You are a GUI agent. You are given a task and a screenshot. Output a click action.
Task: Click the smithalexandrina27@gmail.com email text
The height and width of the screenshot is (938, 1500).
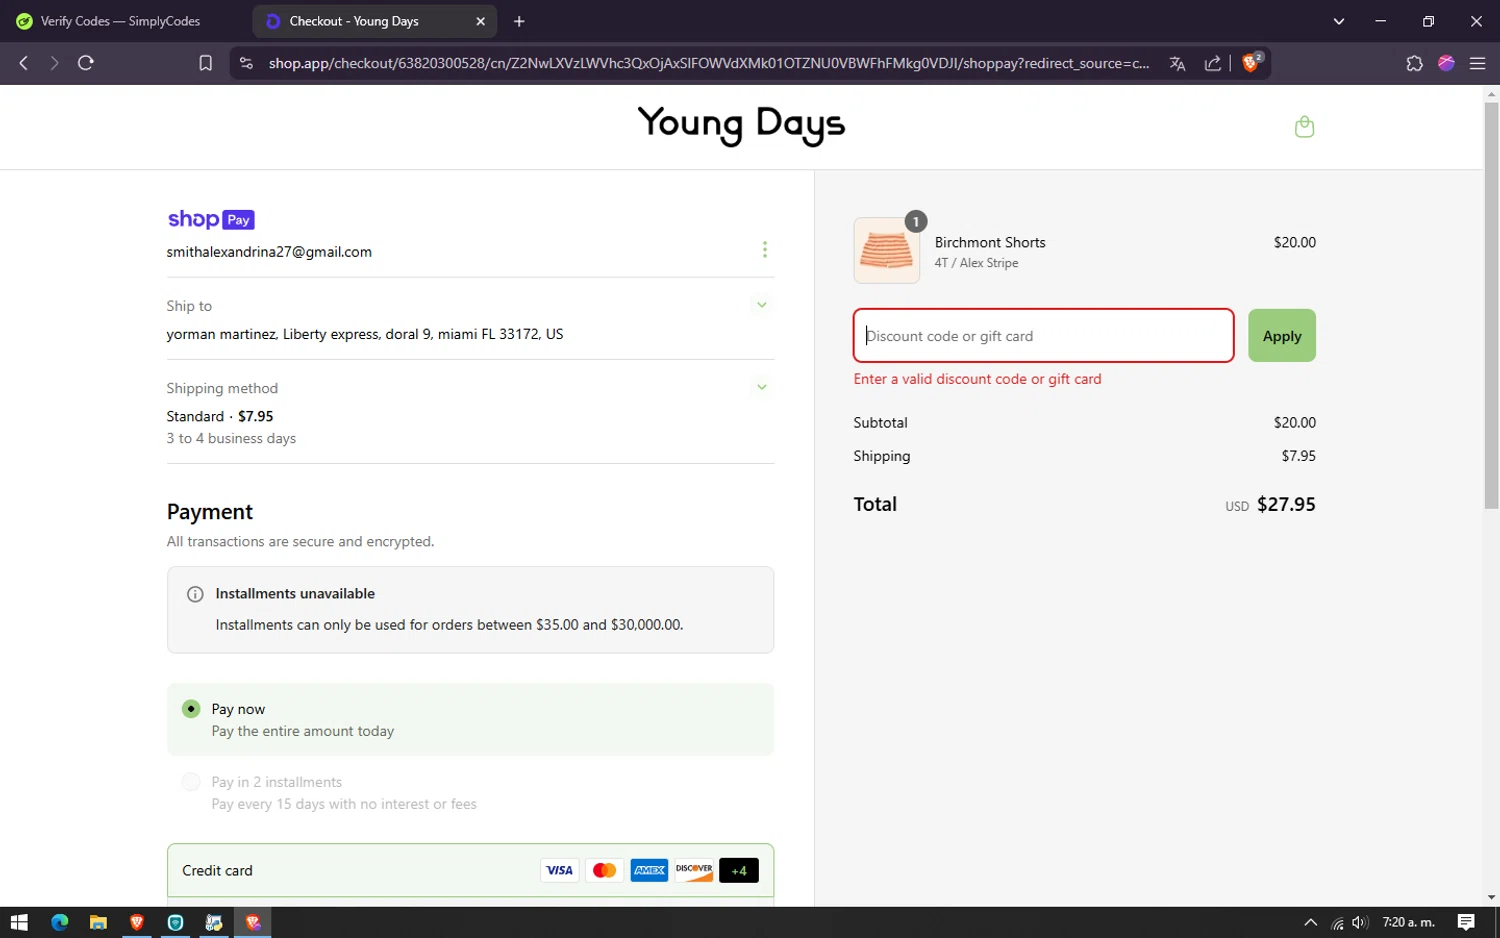269,252
